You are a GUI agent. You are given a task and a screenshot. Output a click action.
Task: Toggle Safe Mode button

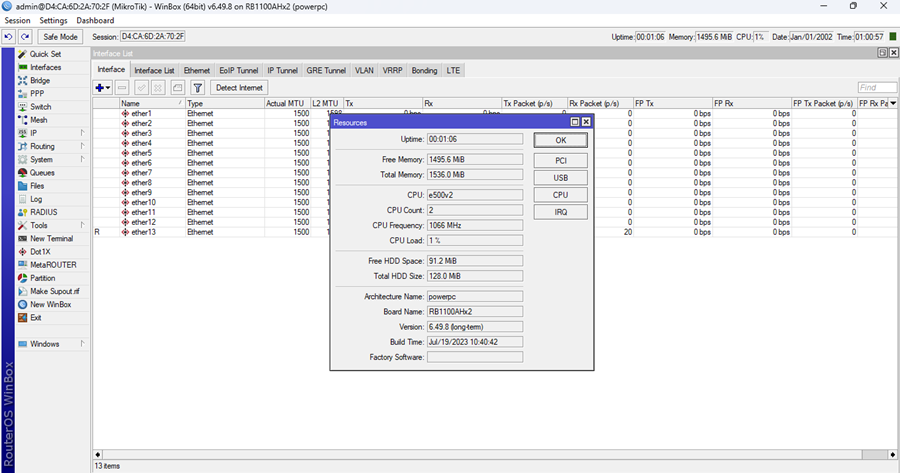click(x=60, y=37)
